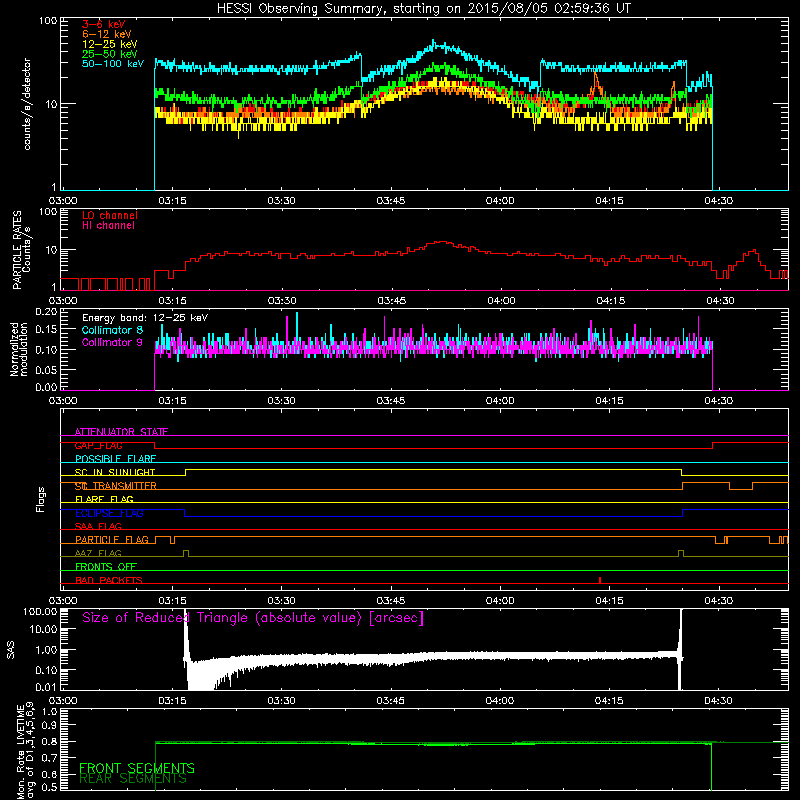Select the HI channel legend label

point(108,226)
